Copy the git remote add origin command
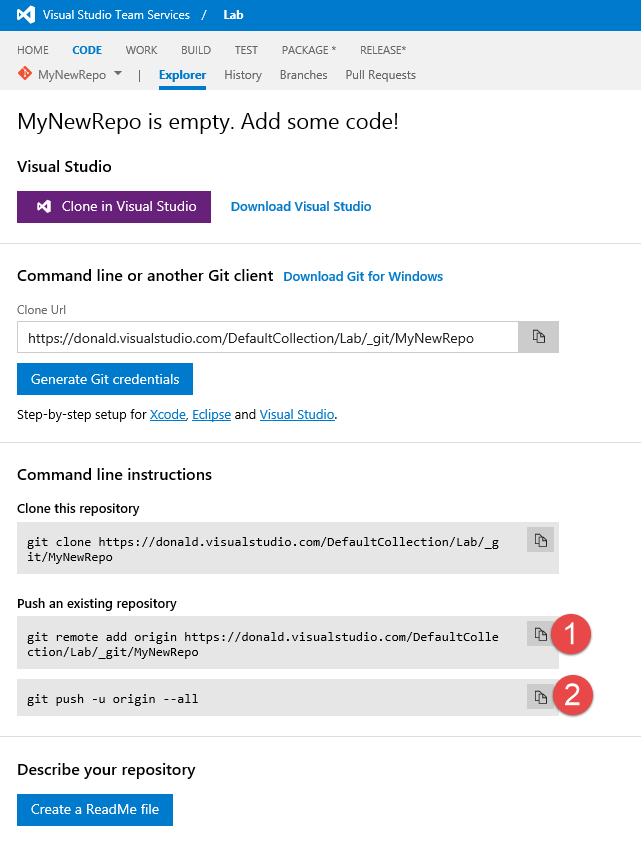 (540, 634)
